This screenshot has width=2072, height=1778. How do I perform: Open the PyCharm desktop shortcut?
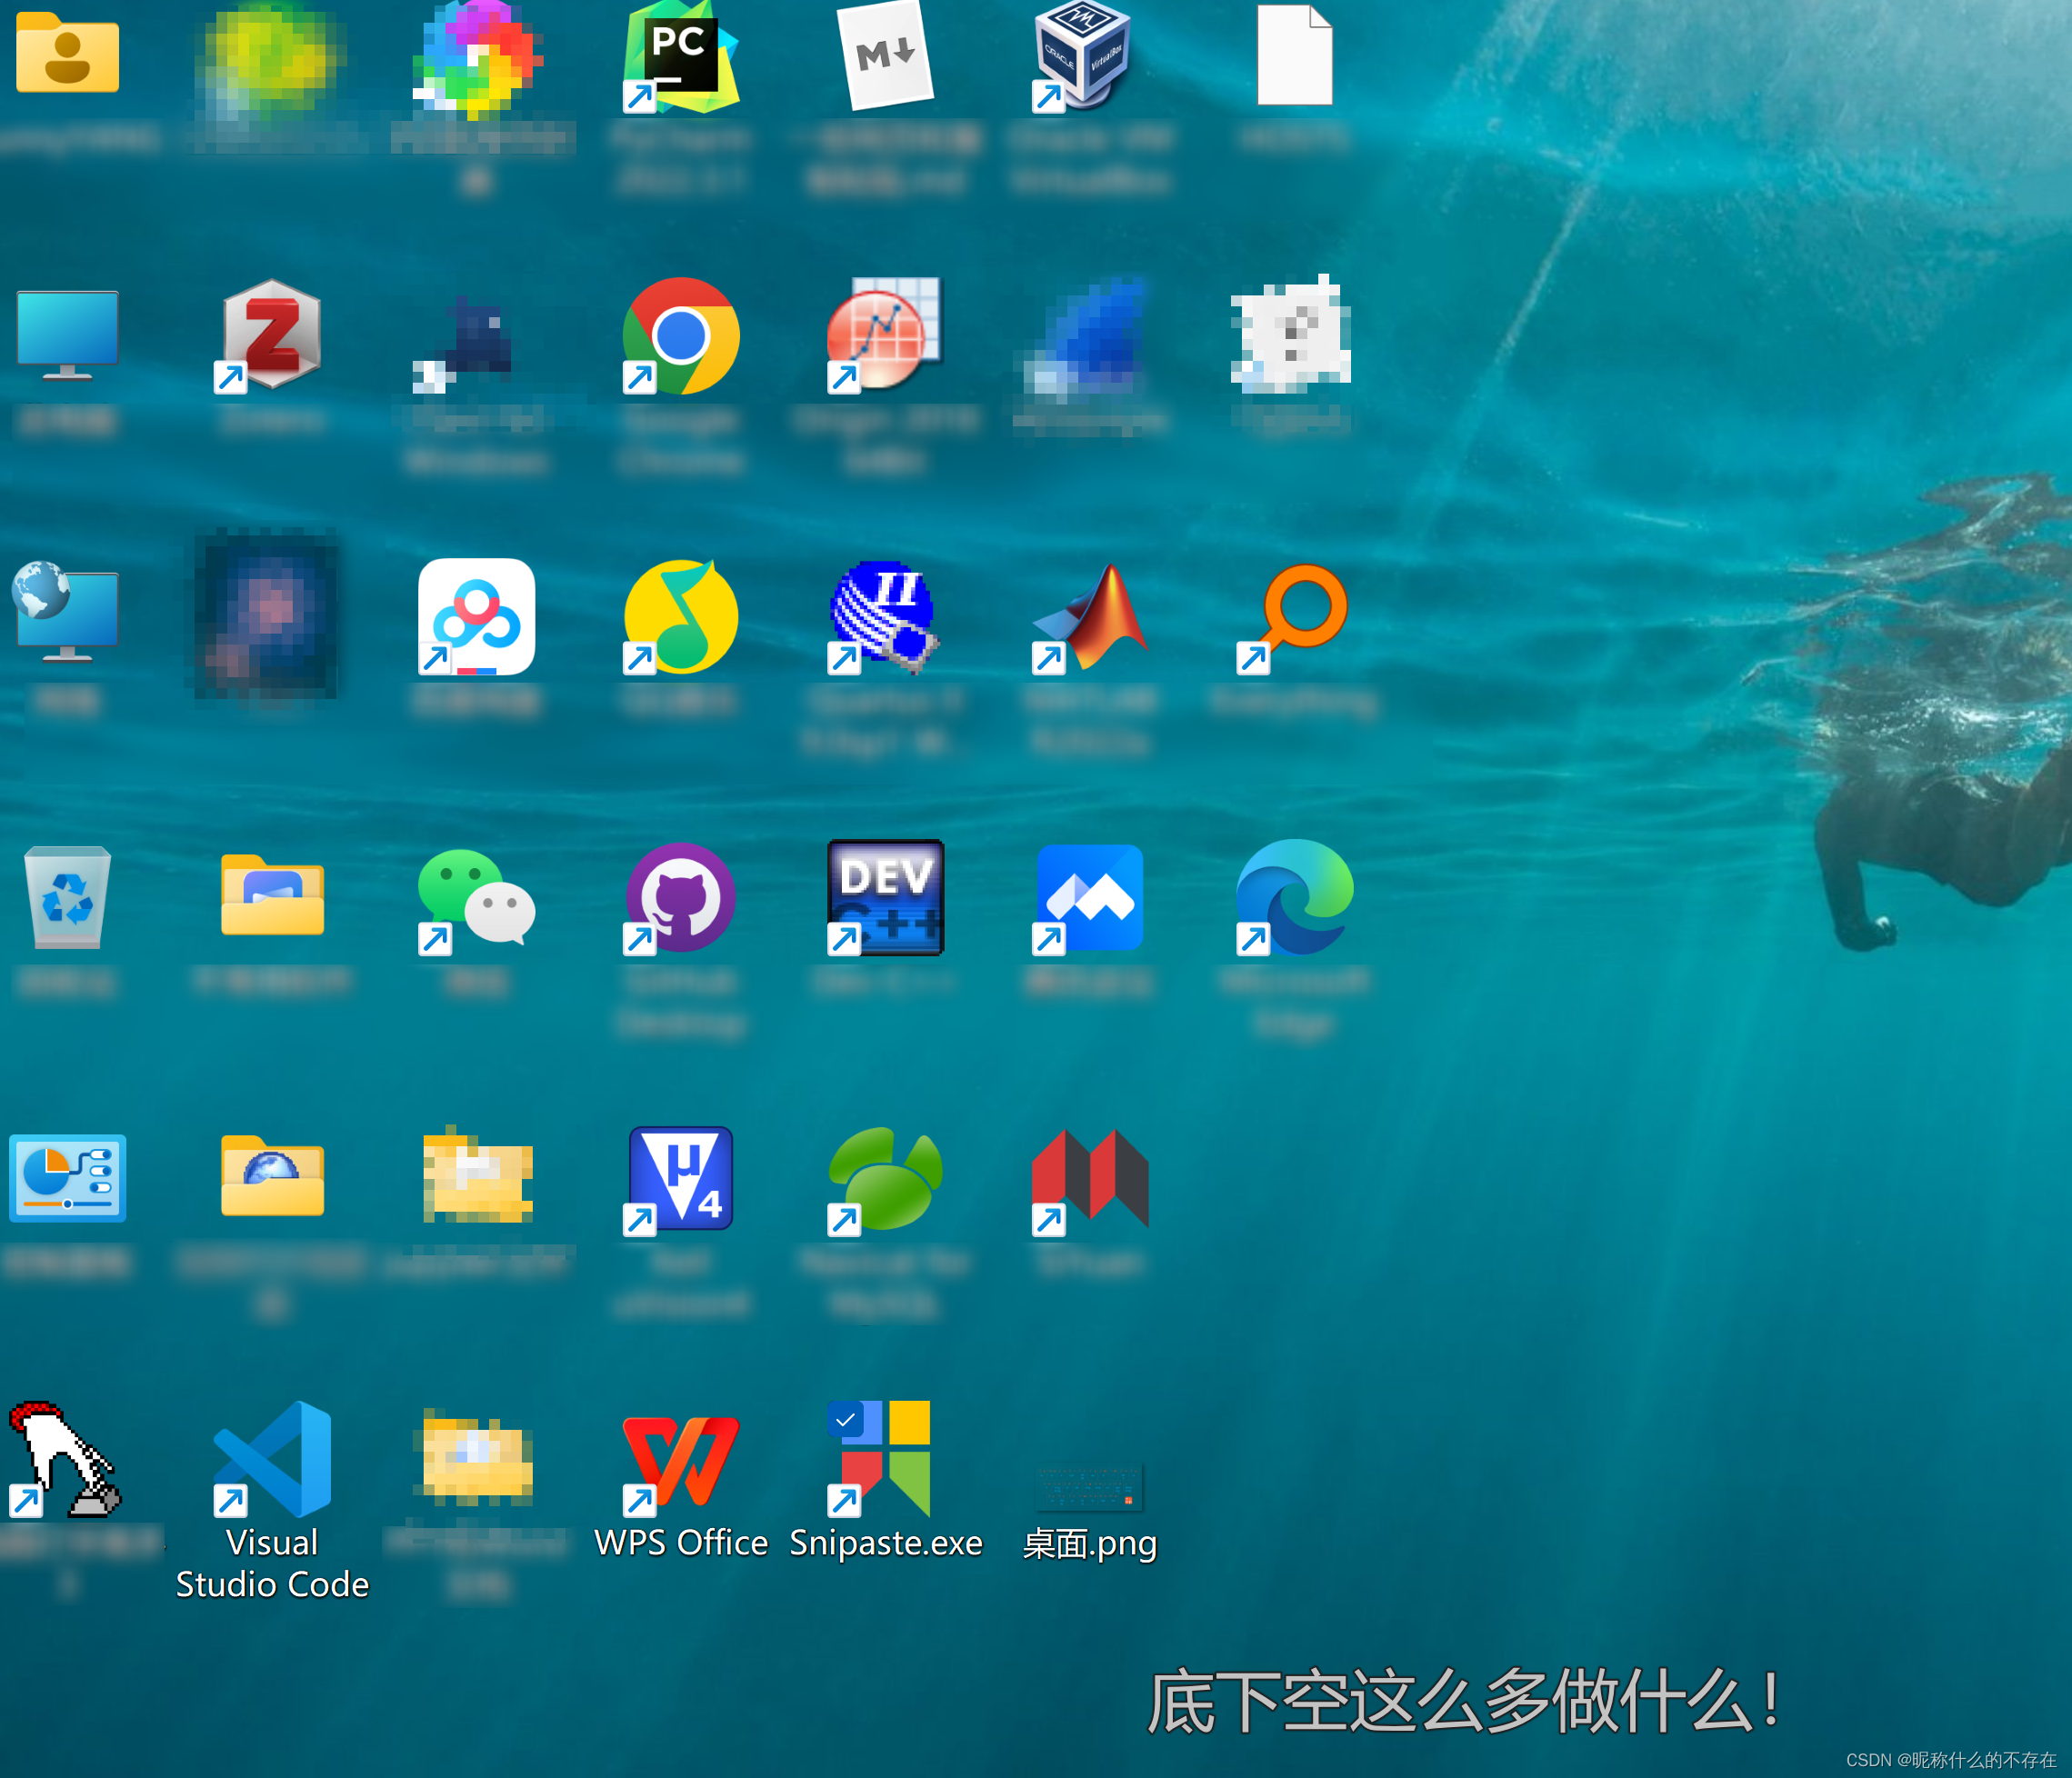tap(681, 56)
